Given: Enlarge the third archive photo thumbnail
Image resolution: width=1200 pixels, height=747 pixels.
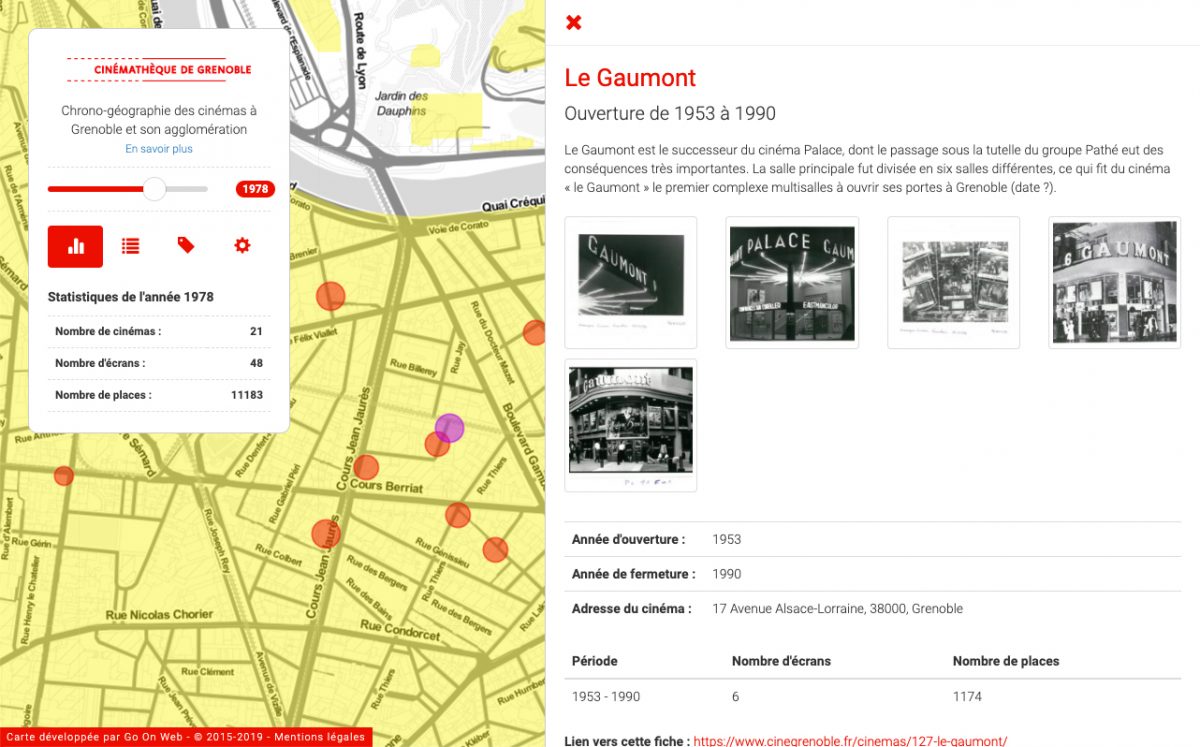Looking at the screenshot, I should click(x=953, y=282).
